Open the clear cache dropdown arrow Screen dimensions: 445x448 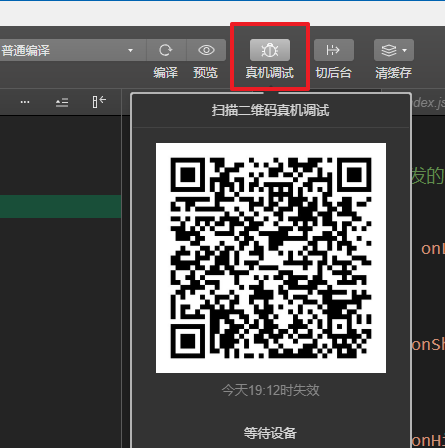click(x=405, y=50)
